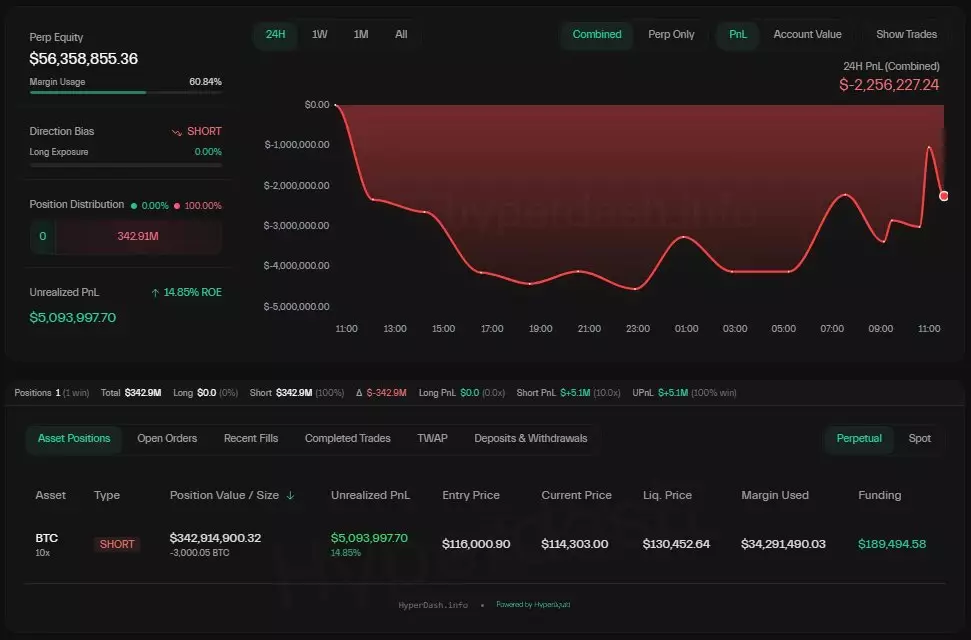This screenshot has width=971, height=640.
Task: Switch chart to Combined view
Action: tap(596, 34)
